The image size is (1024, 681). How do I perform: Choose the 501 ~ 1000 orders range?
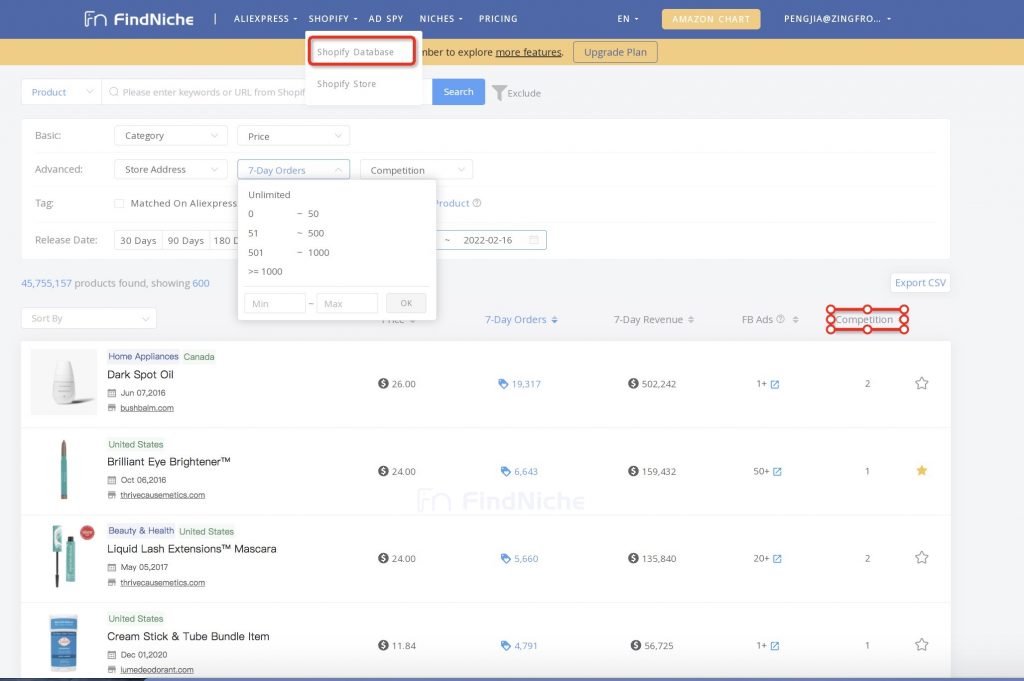[x=289, y=253]
